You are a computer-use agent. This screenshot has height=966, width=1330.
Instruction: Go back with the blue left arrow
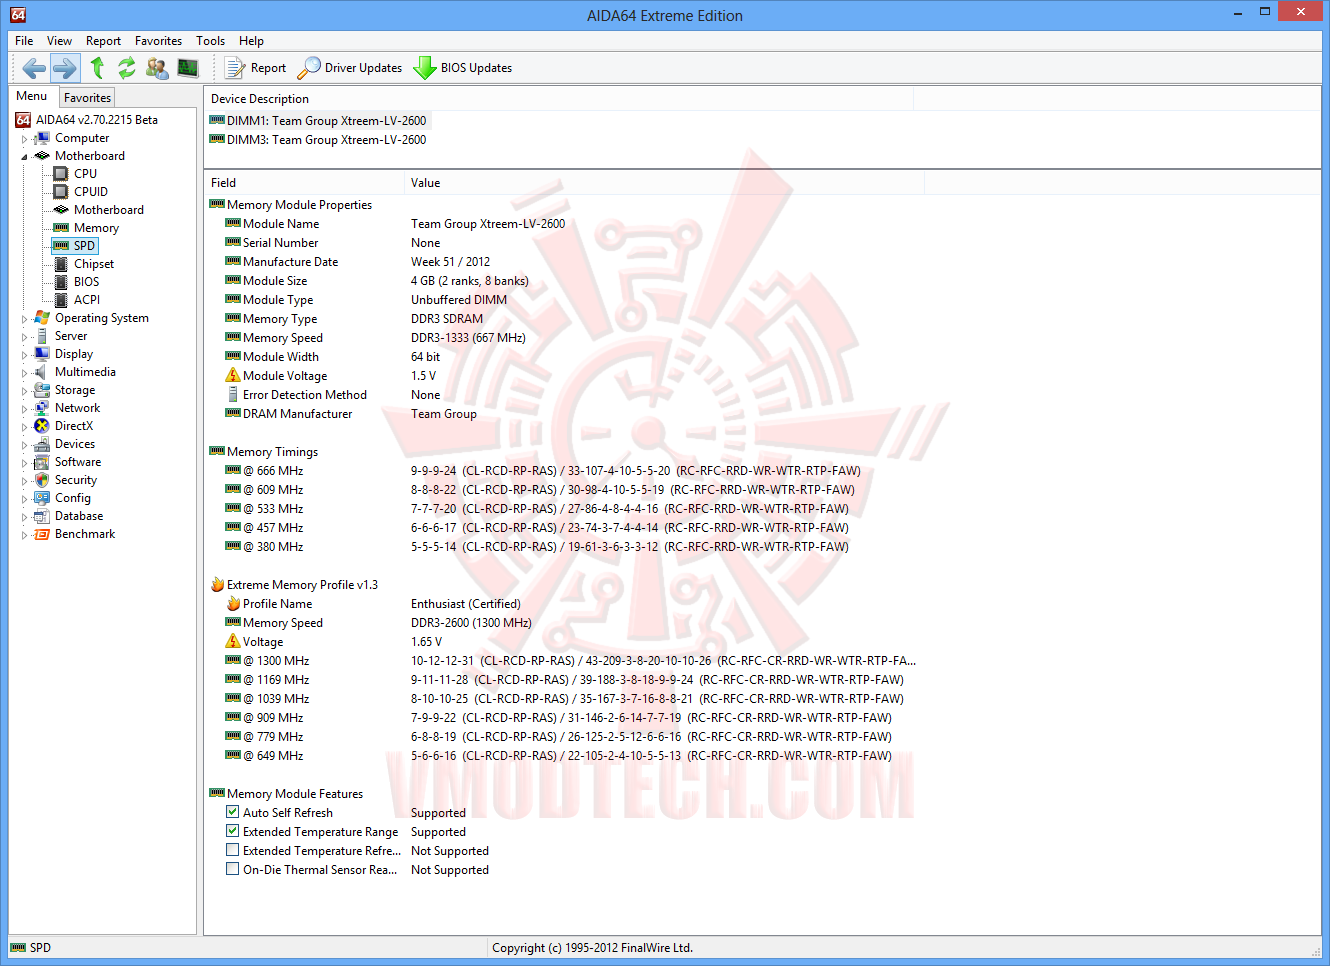[34, 68]
